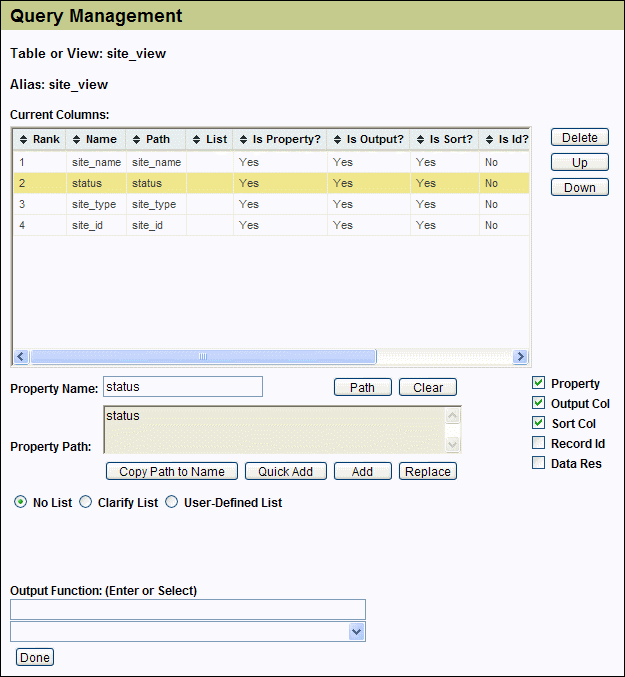Enable the Record Id checkbox
625x677 pixels.
point(538,443)
